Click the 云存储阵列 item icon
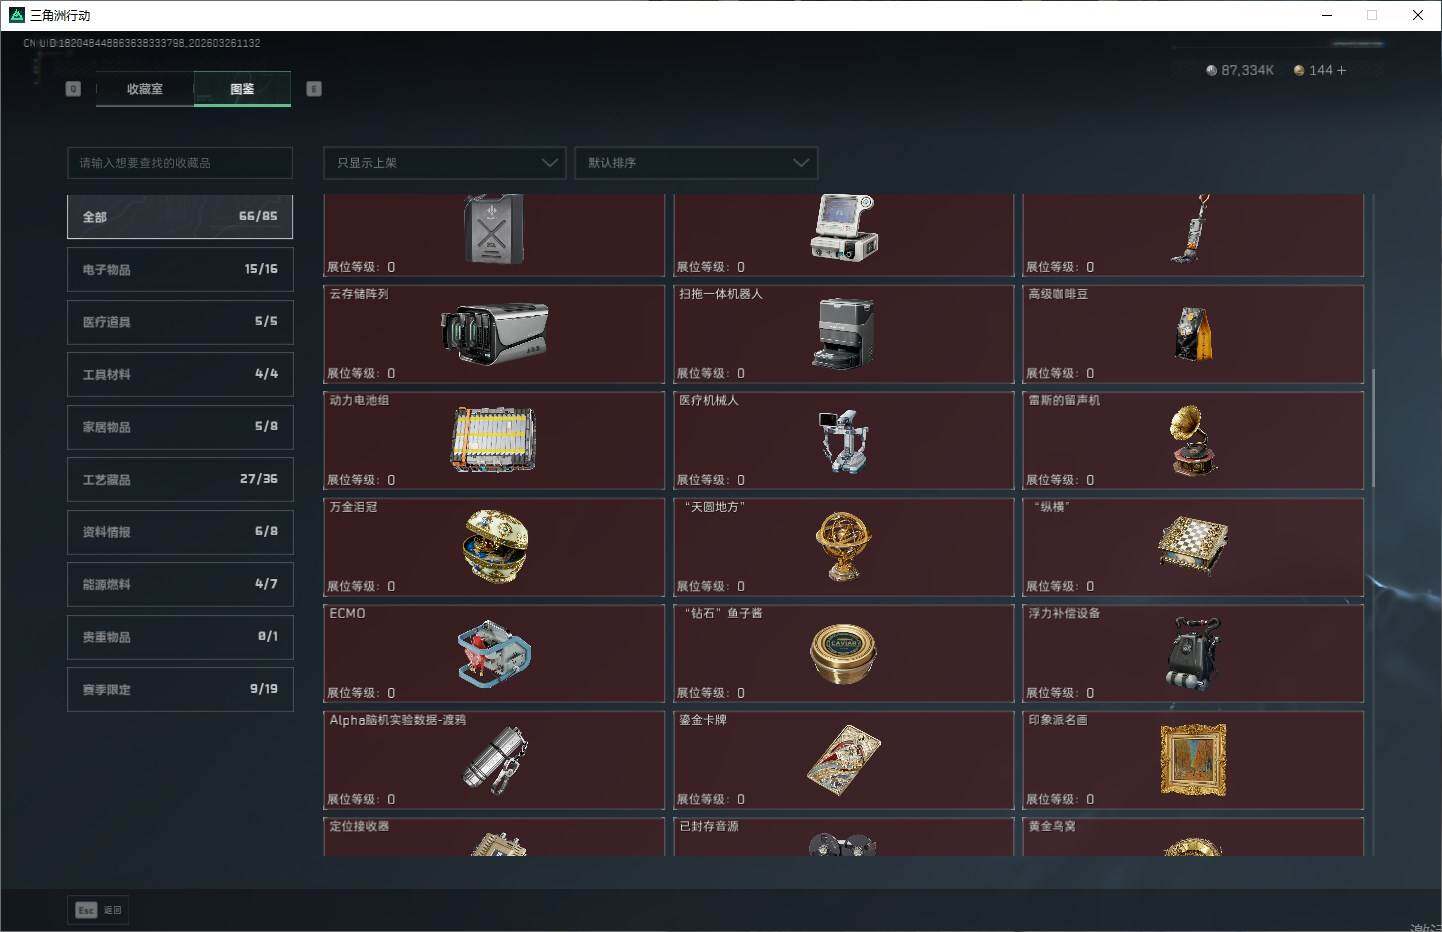This screenshot has width=1442, height=932. pyautogui.click(x=494, y=333)
